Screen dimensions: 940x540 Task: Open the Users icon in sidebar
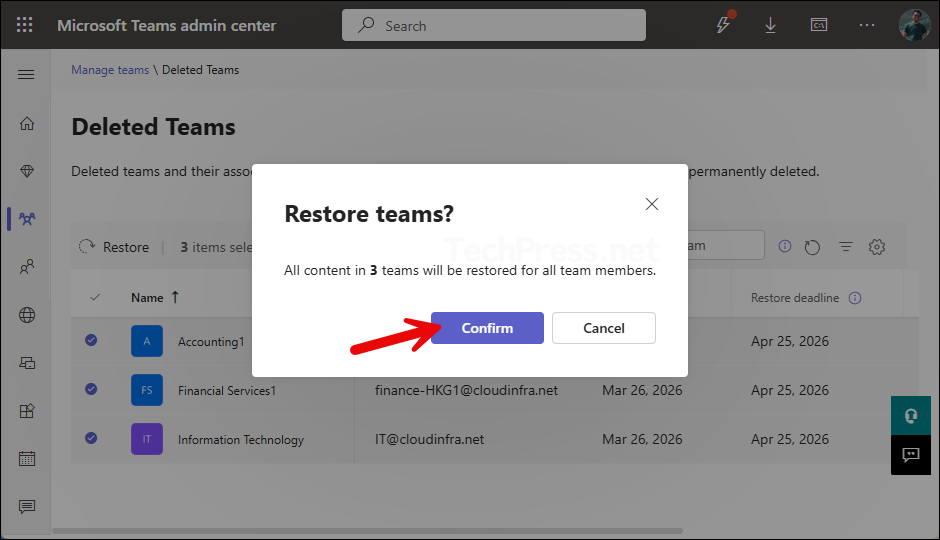tap(26, 267)
